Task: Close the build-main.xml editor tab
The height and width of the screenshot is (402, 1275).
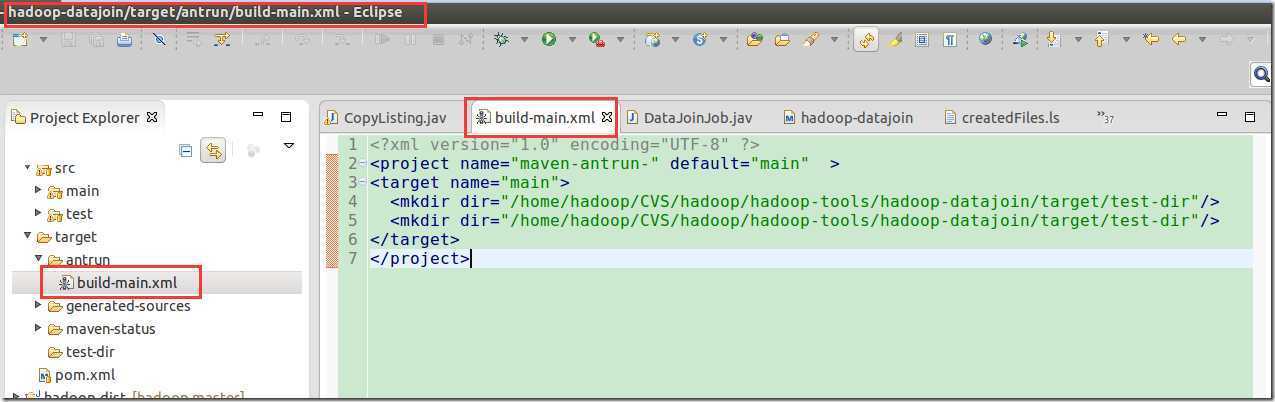Action: (606, 118)
